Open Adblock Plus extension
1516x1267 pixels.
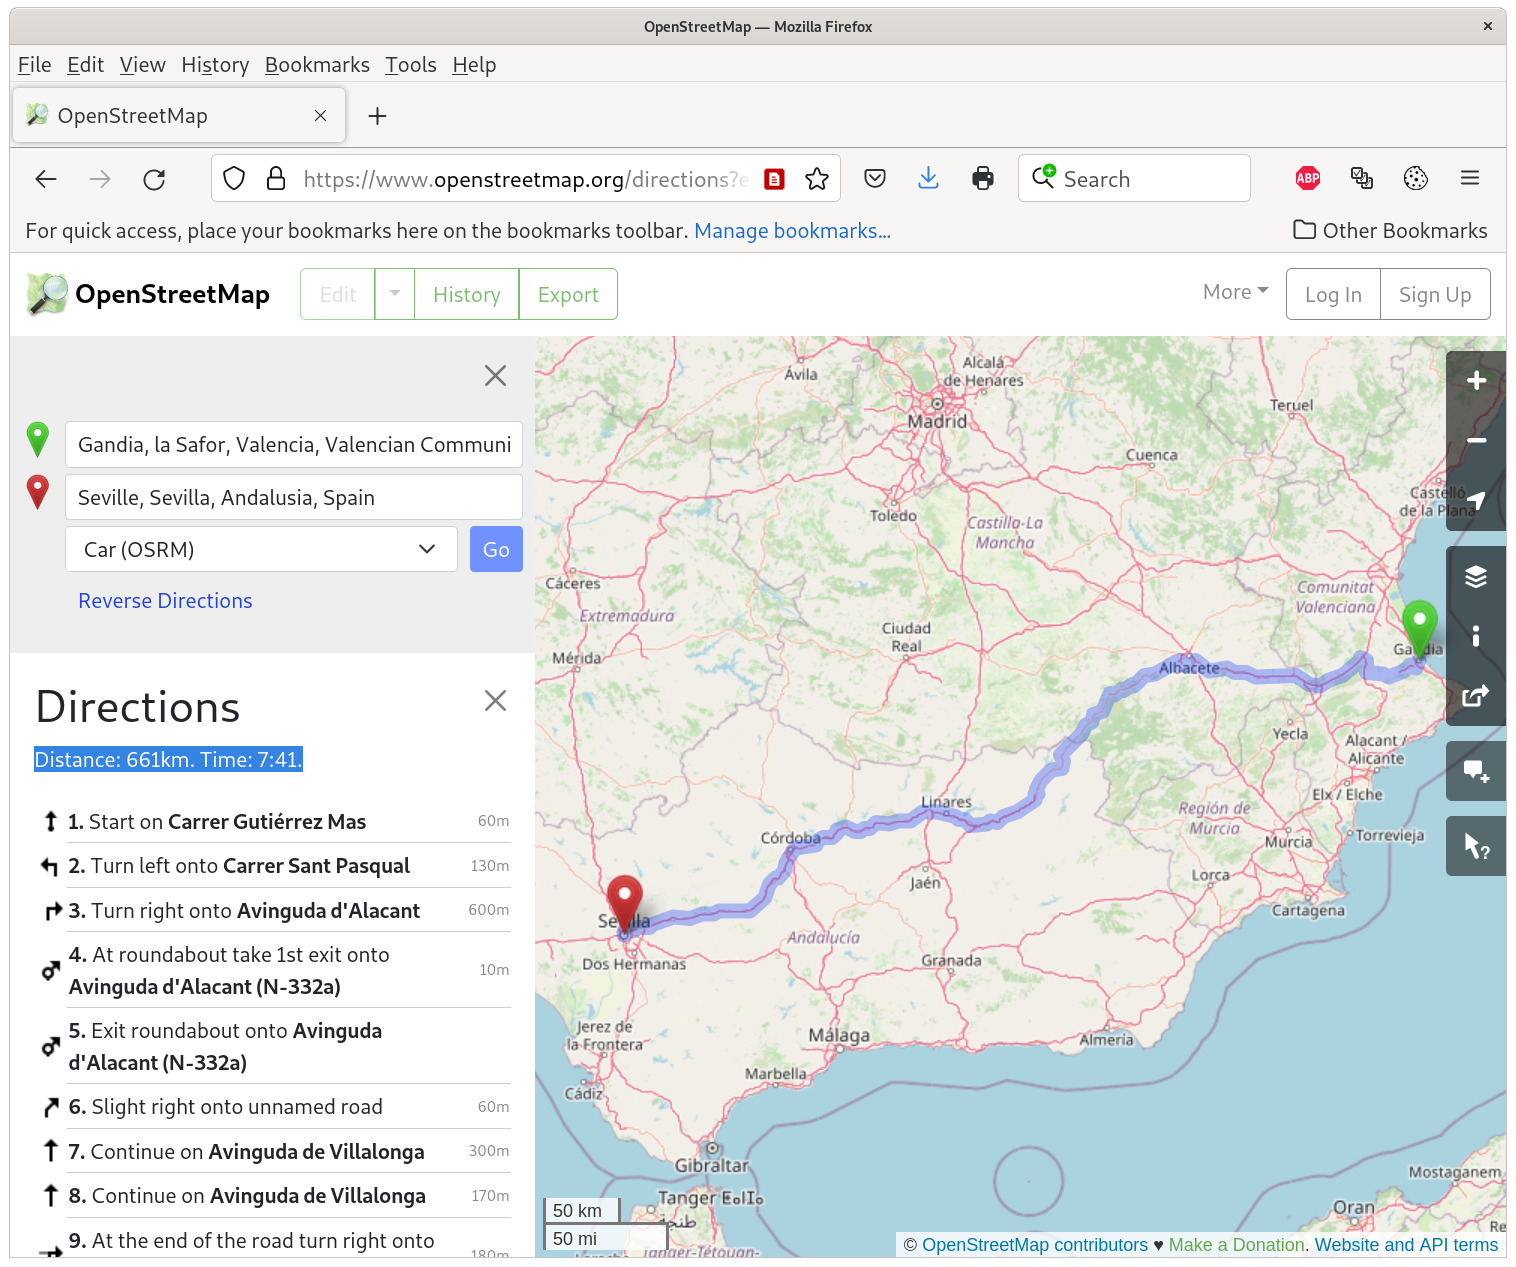pyautogui.click(x=1308, y=179)
